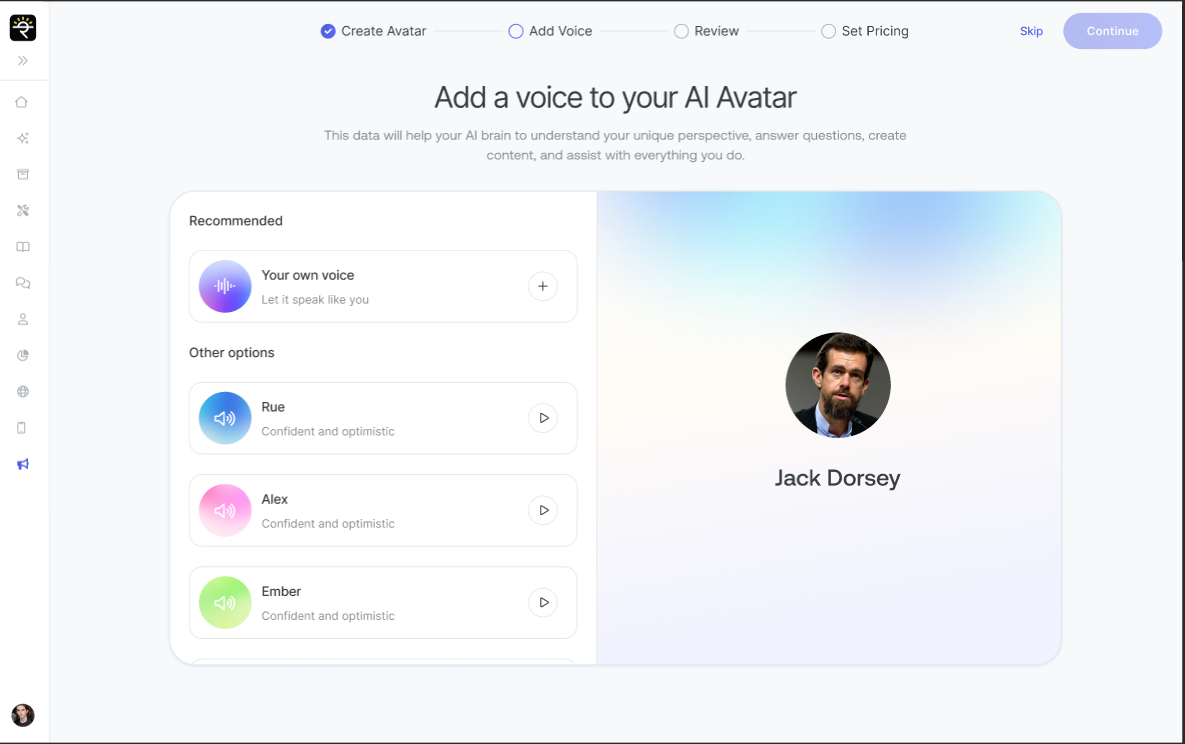
Task: Add your own voice with plus button
Action: [x=543, y=287]
